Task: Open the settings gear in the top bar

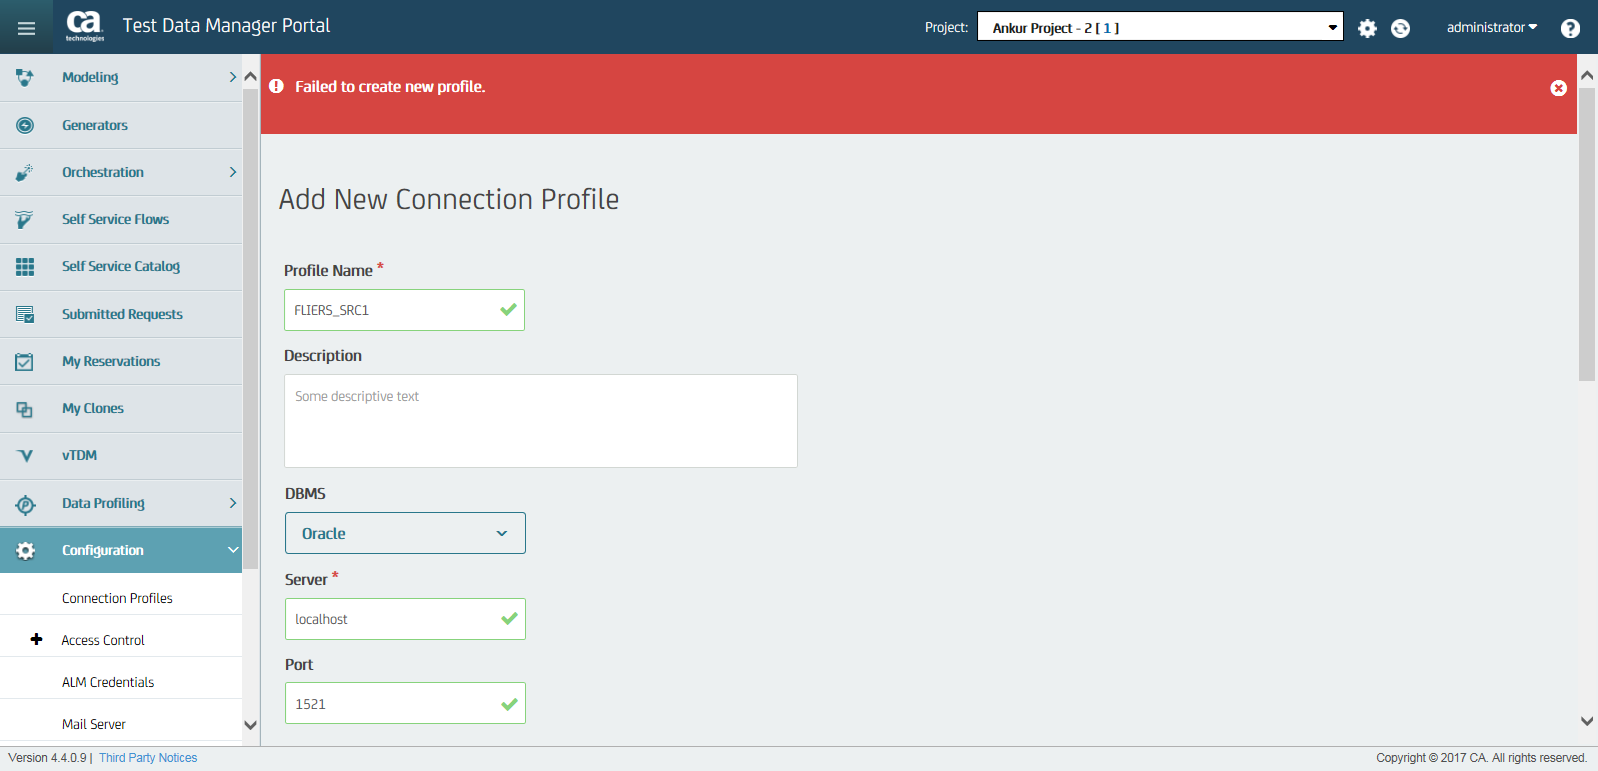Action: 1366,28
